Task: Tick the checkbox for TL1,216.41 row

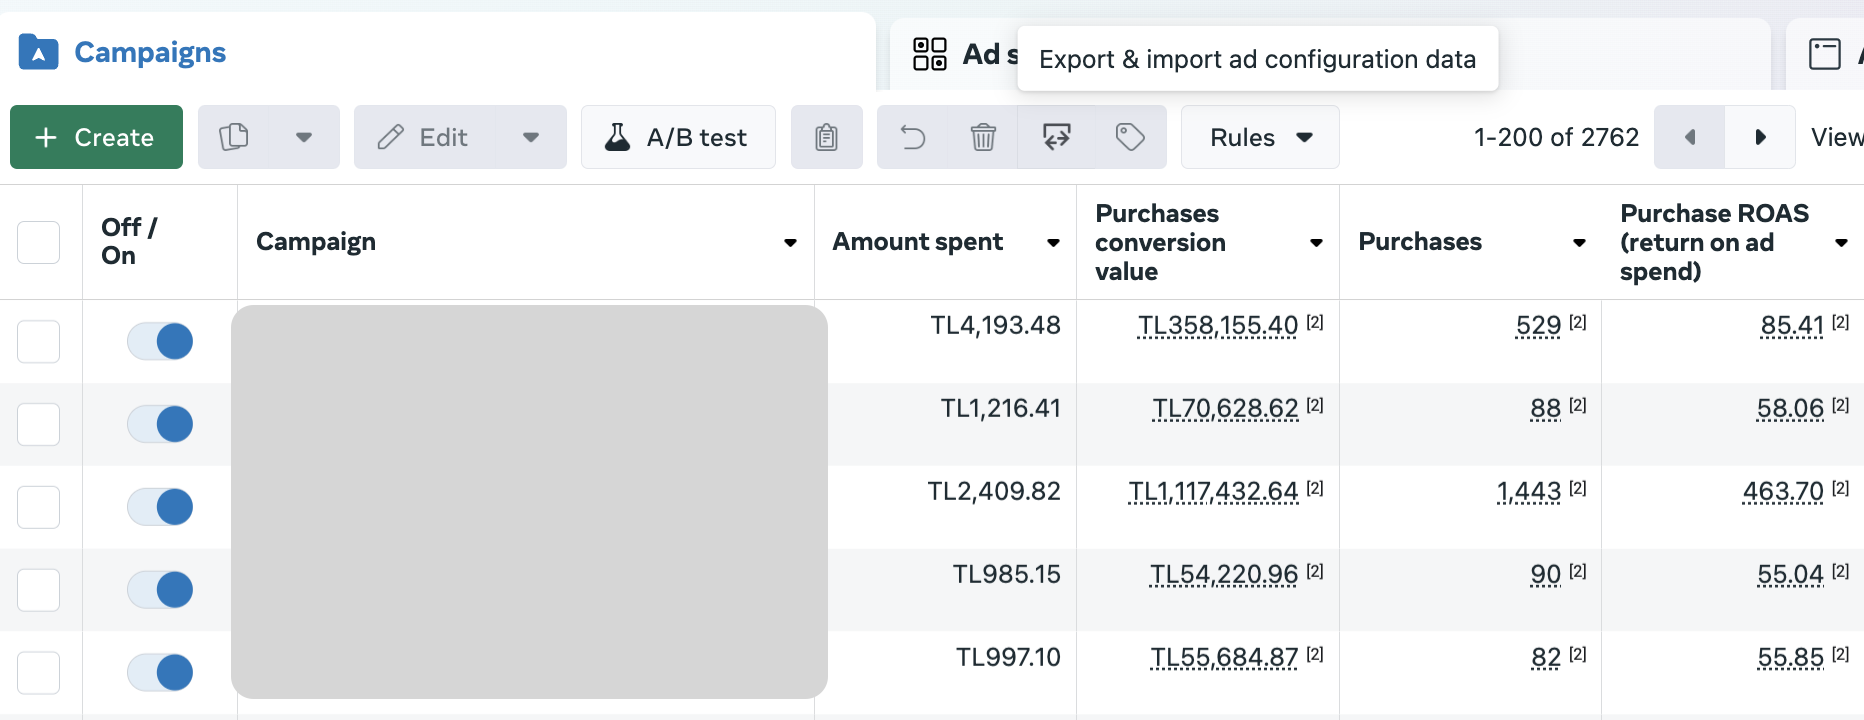Action: [x=39, y=424]
